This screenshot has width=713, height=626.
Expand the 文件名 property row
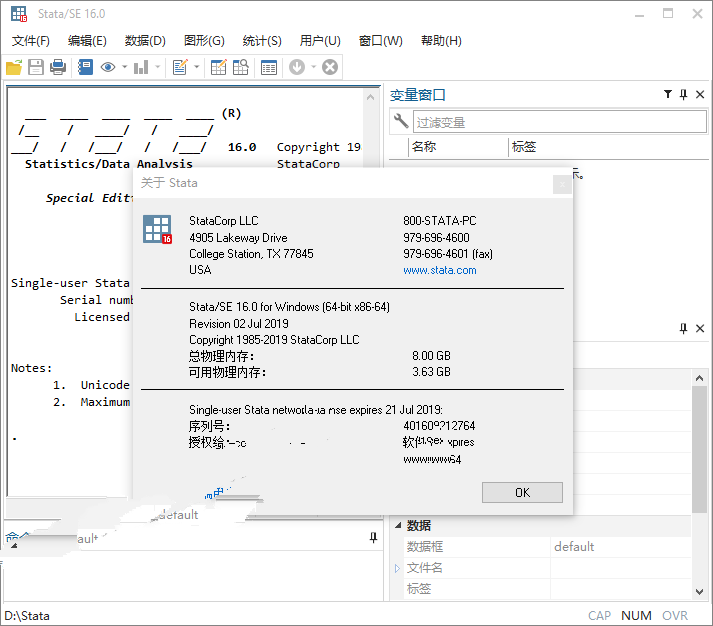pyautogui.click(x=397, y=568)
